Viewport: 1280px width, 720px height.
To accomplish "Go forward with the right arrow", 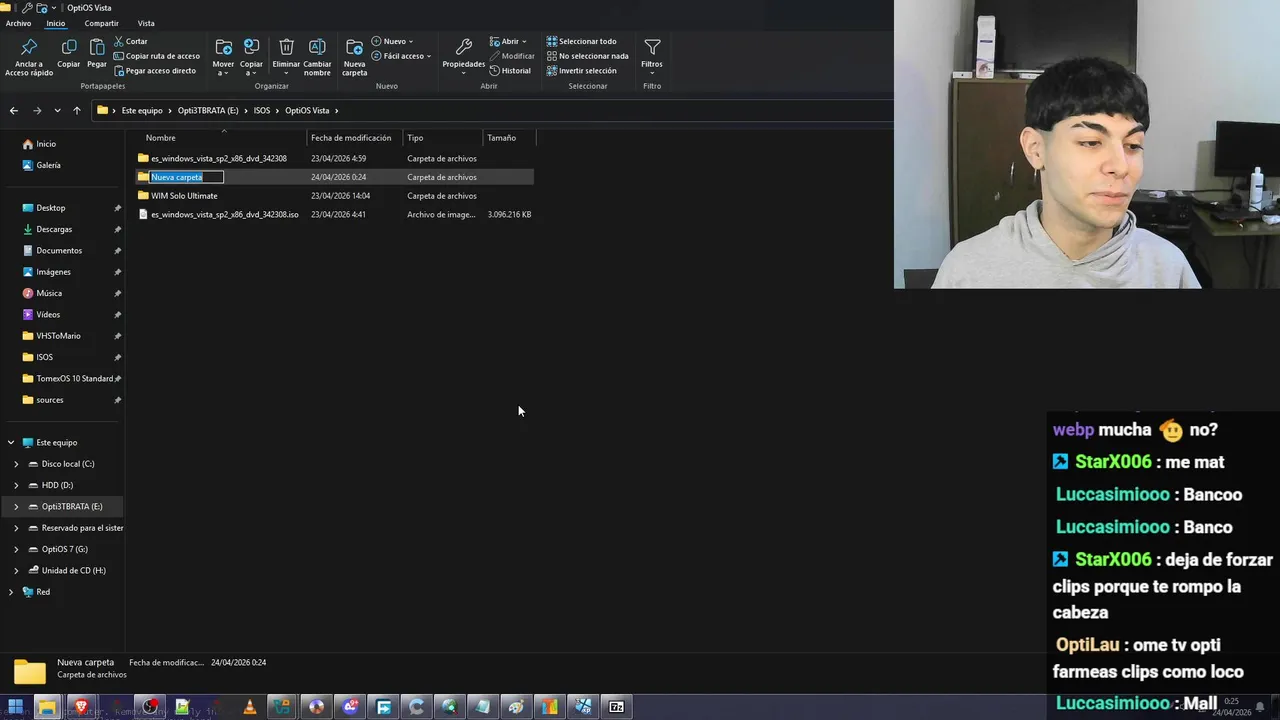I will [x=37, y=110].
